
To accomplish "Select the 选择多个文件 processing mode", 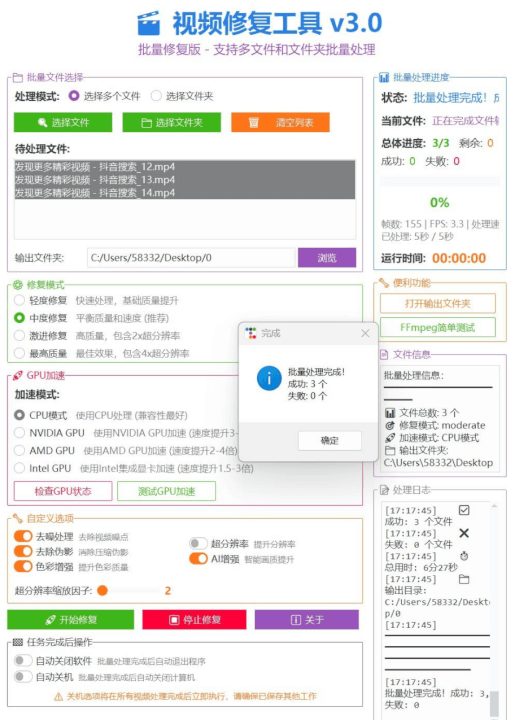I will 74,96.
